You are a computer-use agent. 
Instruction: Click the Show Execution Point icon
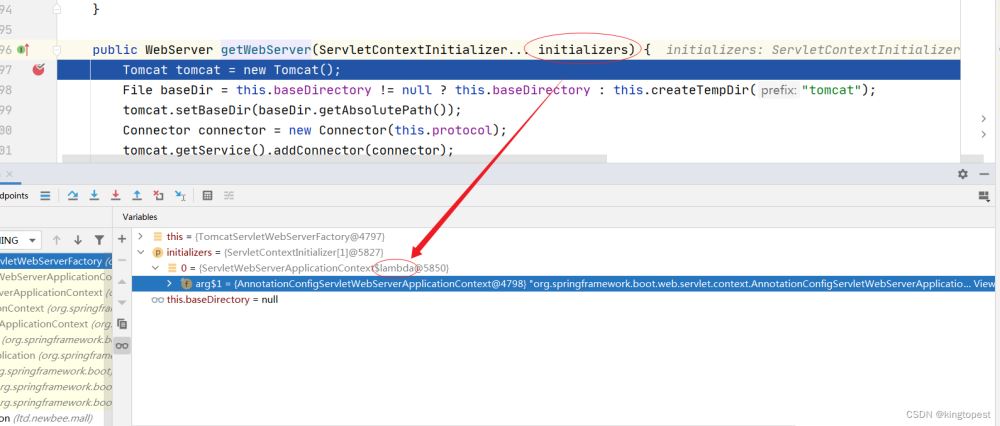tap(45, 196)
